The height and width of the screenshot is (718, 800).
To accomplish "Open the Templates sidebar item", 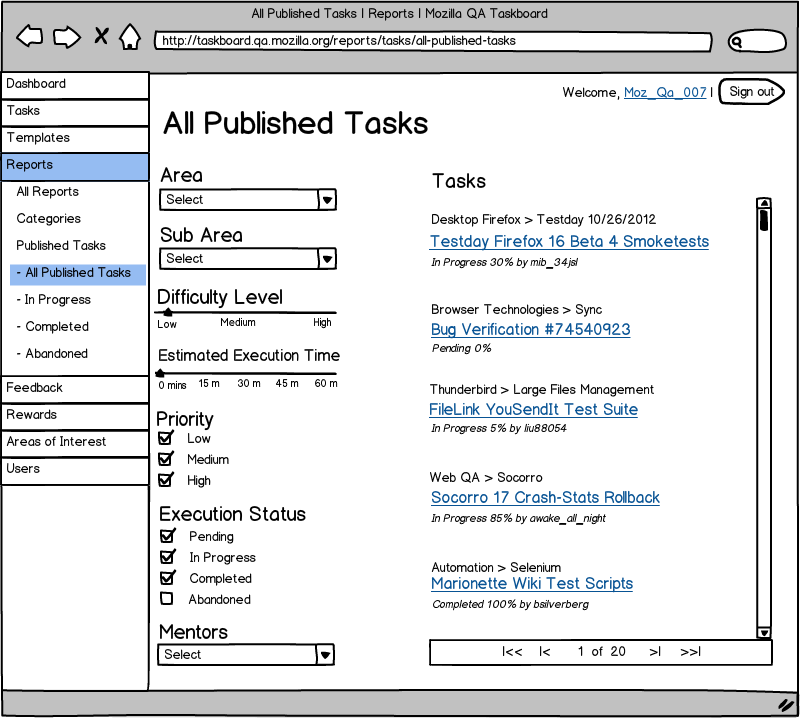I will (x=75, y=139).
